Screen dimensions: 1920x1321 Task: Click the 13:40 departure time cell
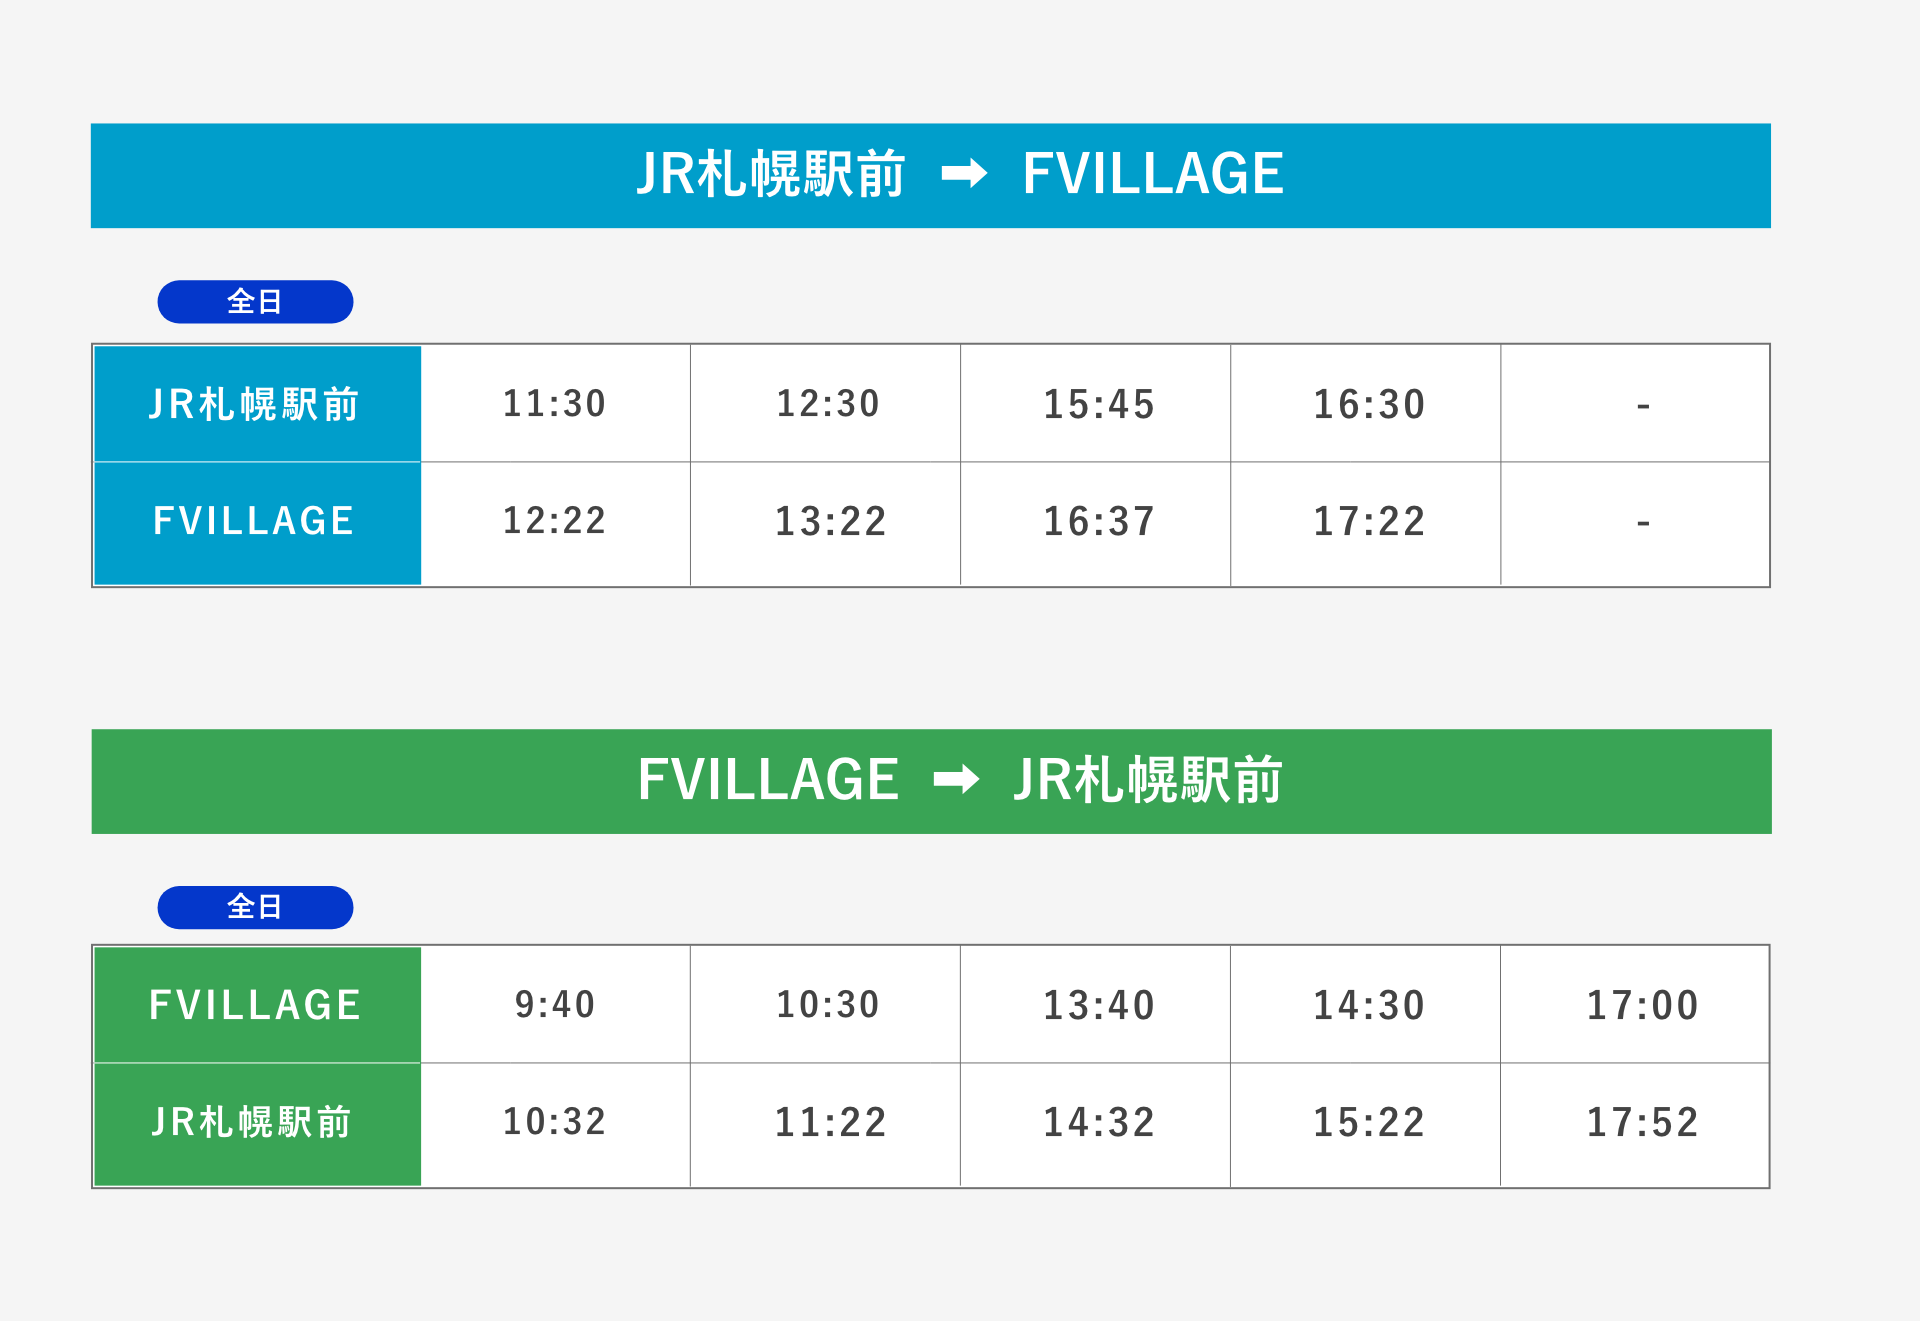pos(1099,1006)
